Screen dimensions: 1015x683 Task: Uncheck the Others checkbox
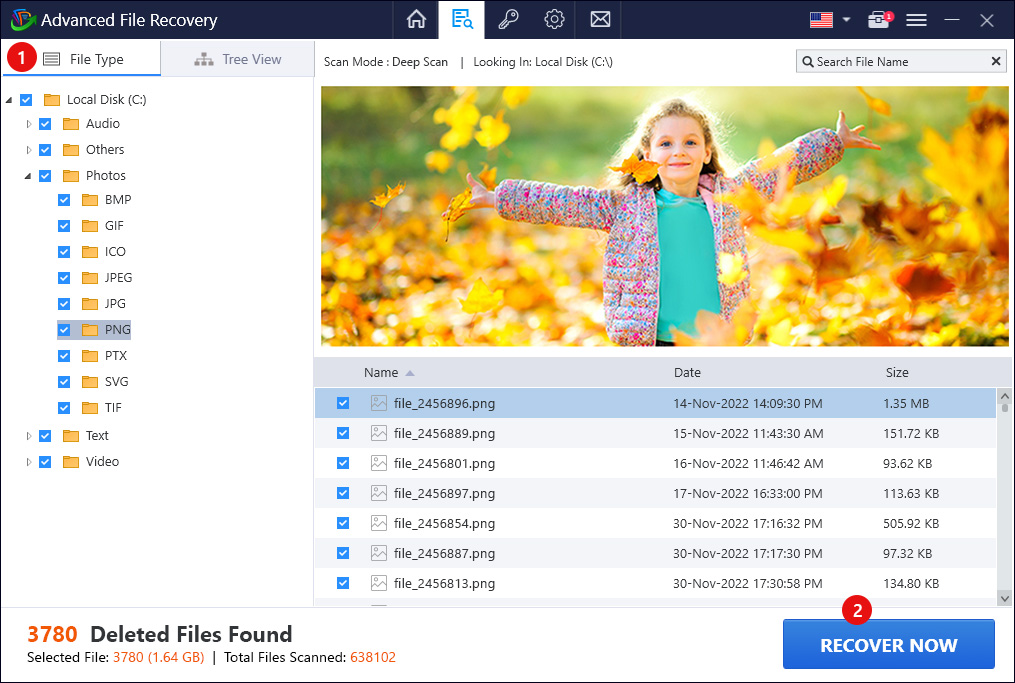click(45, 150)
